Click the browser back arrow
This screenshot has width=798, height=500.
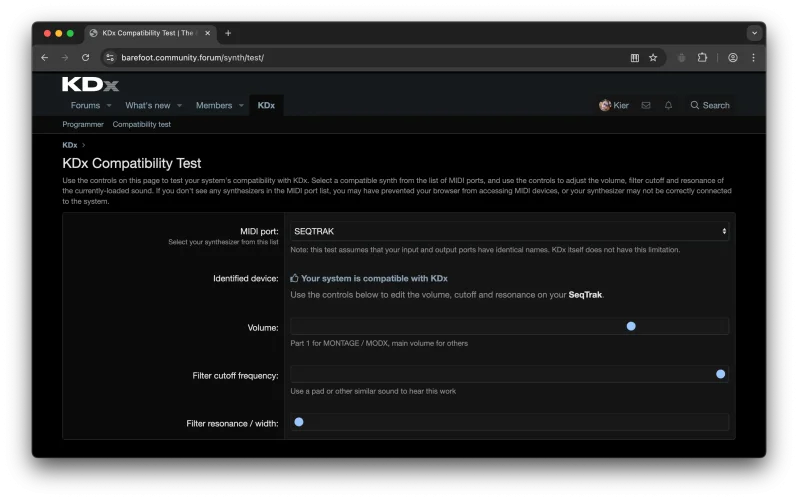click(x=45, y=58)
